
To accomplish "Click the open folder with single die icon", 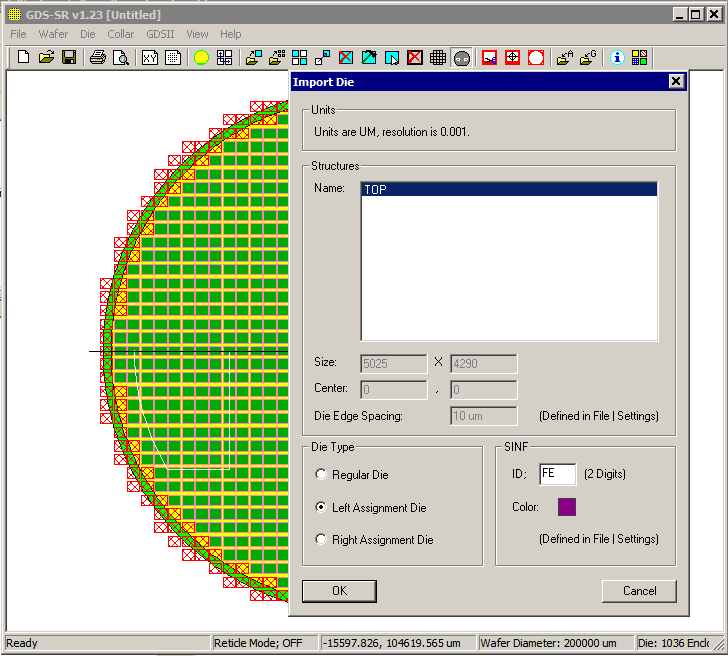I will [254, 58].
